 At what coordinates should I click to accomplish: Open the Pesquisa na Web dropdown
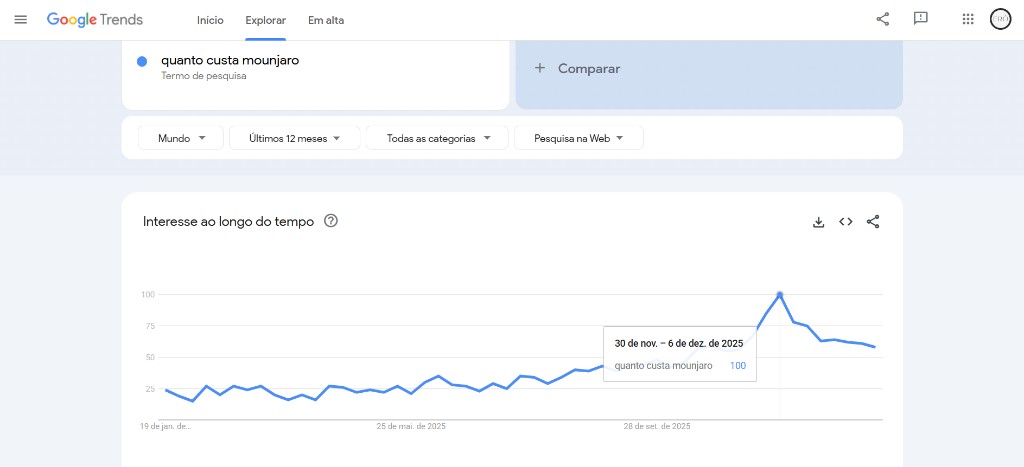click(578, 138)
